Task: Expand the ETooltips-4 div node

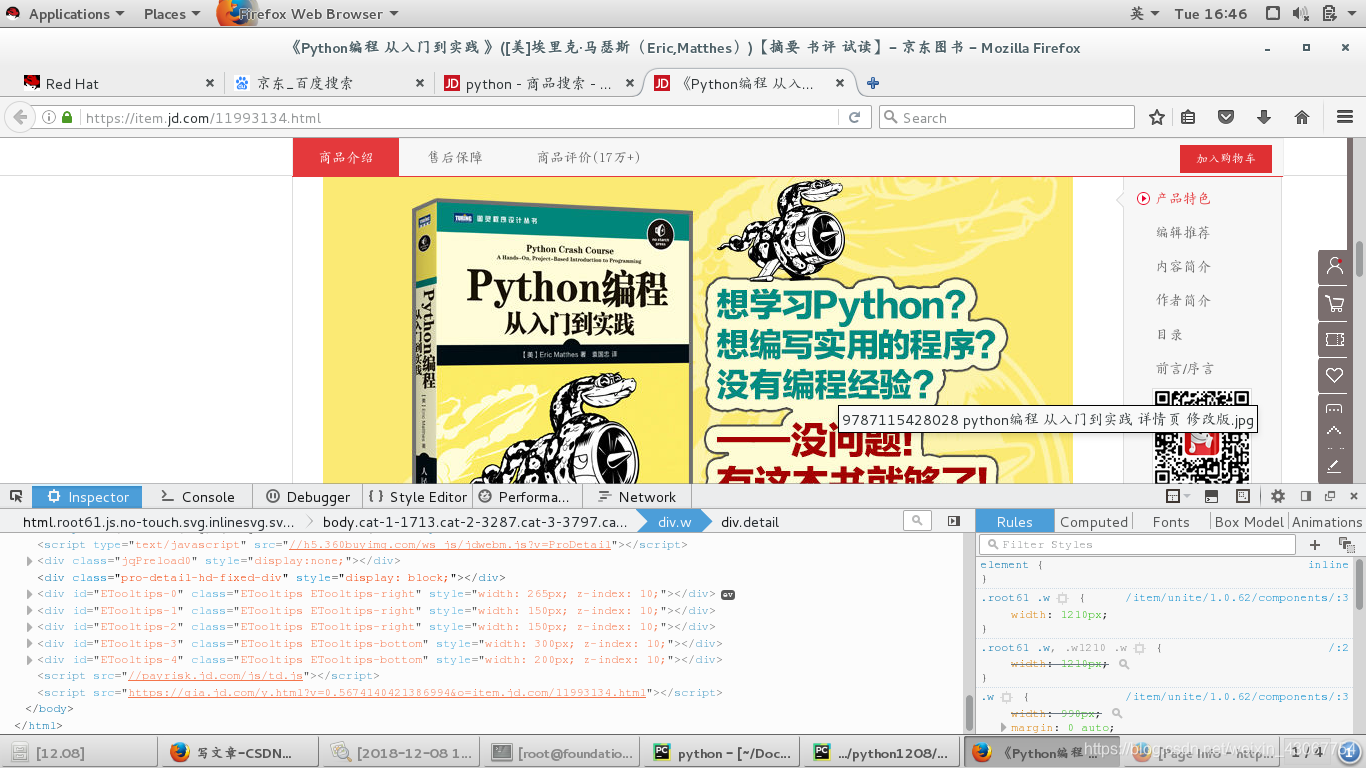Action: [x=29, y=660]
